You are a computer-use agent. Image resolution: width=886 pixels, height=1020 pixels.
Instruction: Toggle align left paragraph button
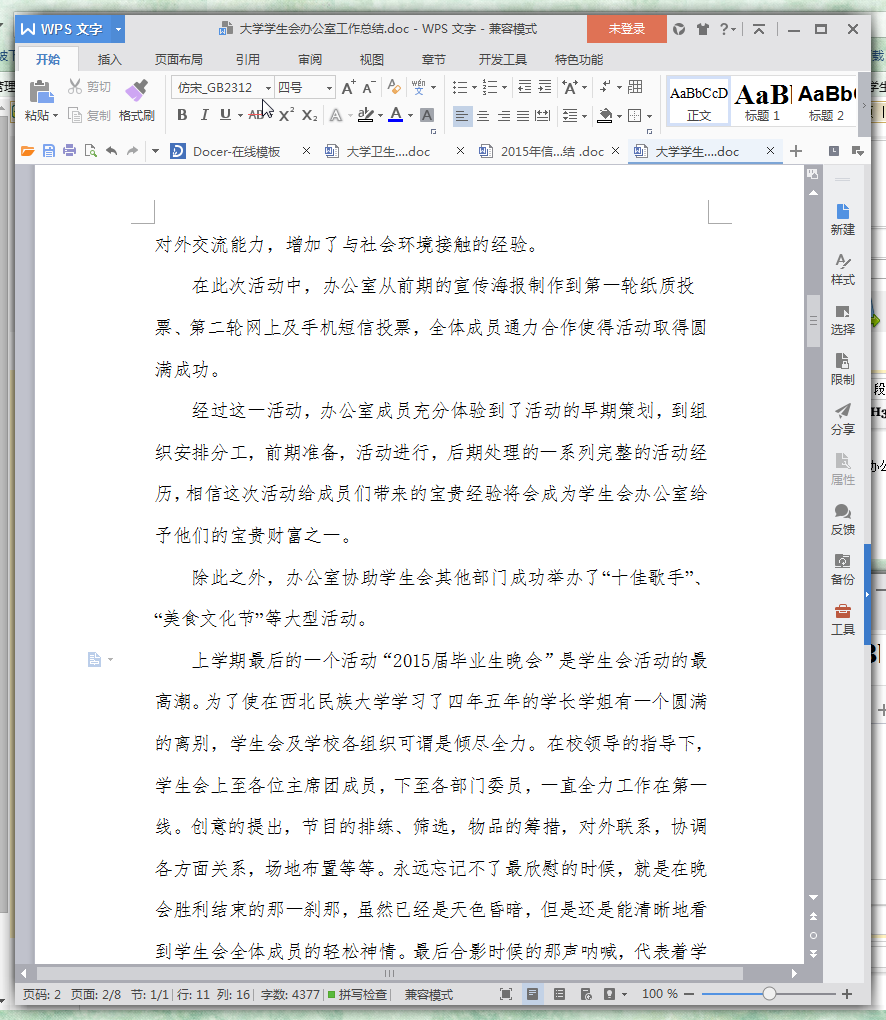pos(462,116)
